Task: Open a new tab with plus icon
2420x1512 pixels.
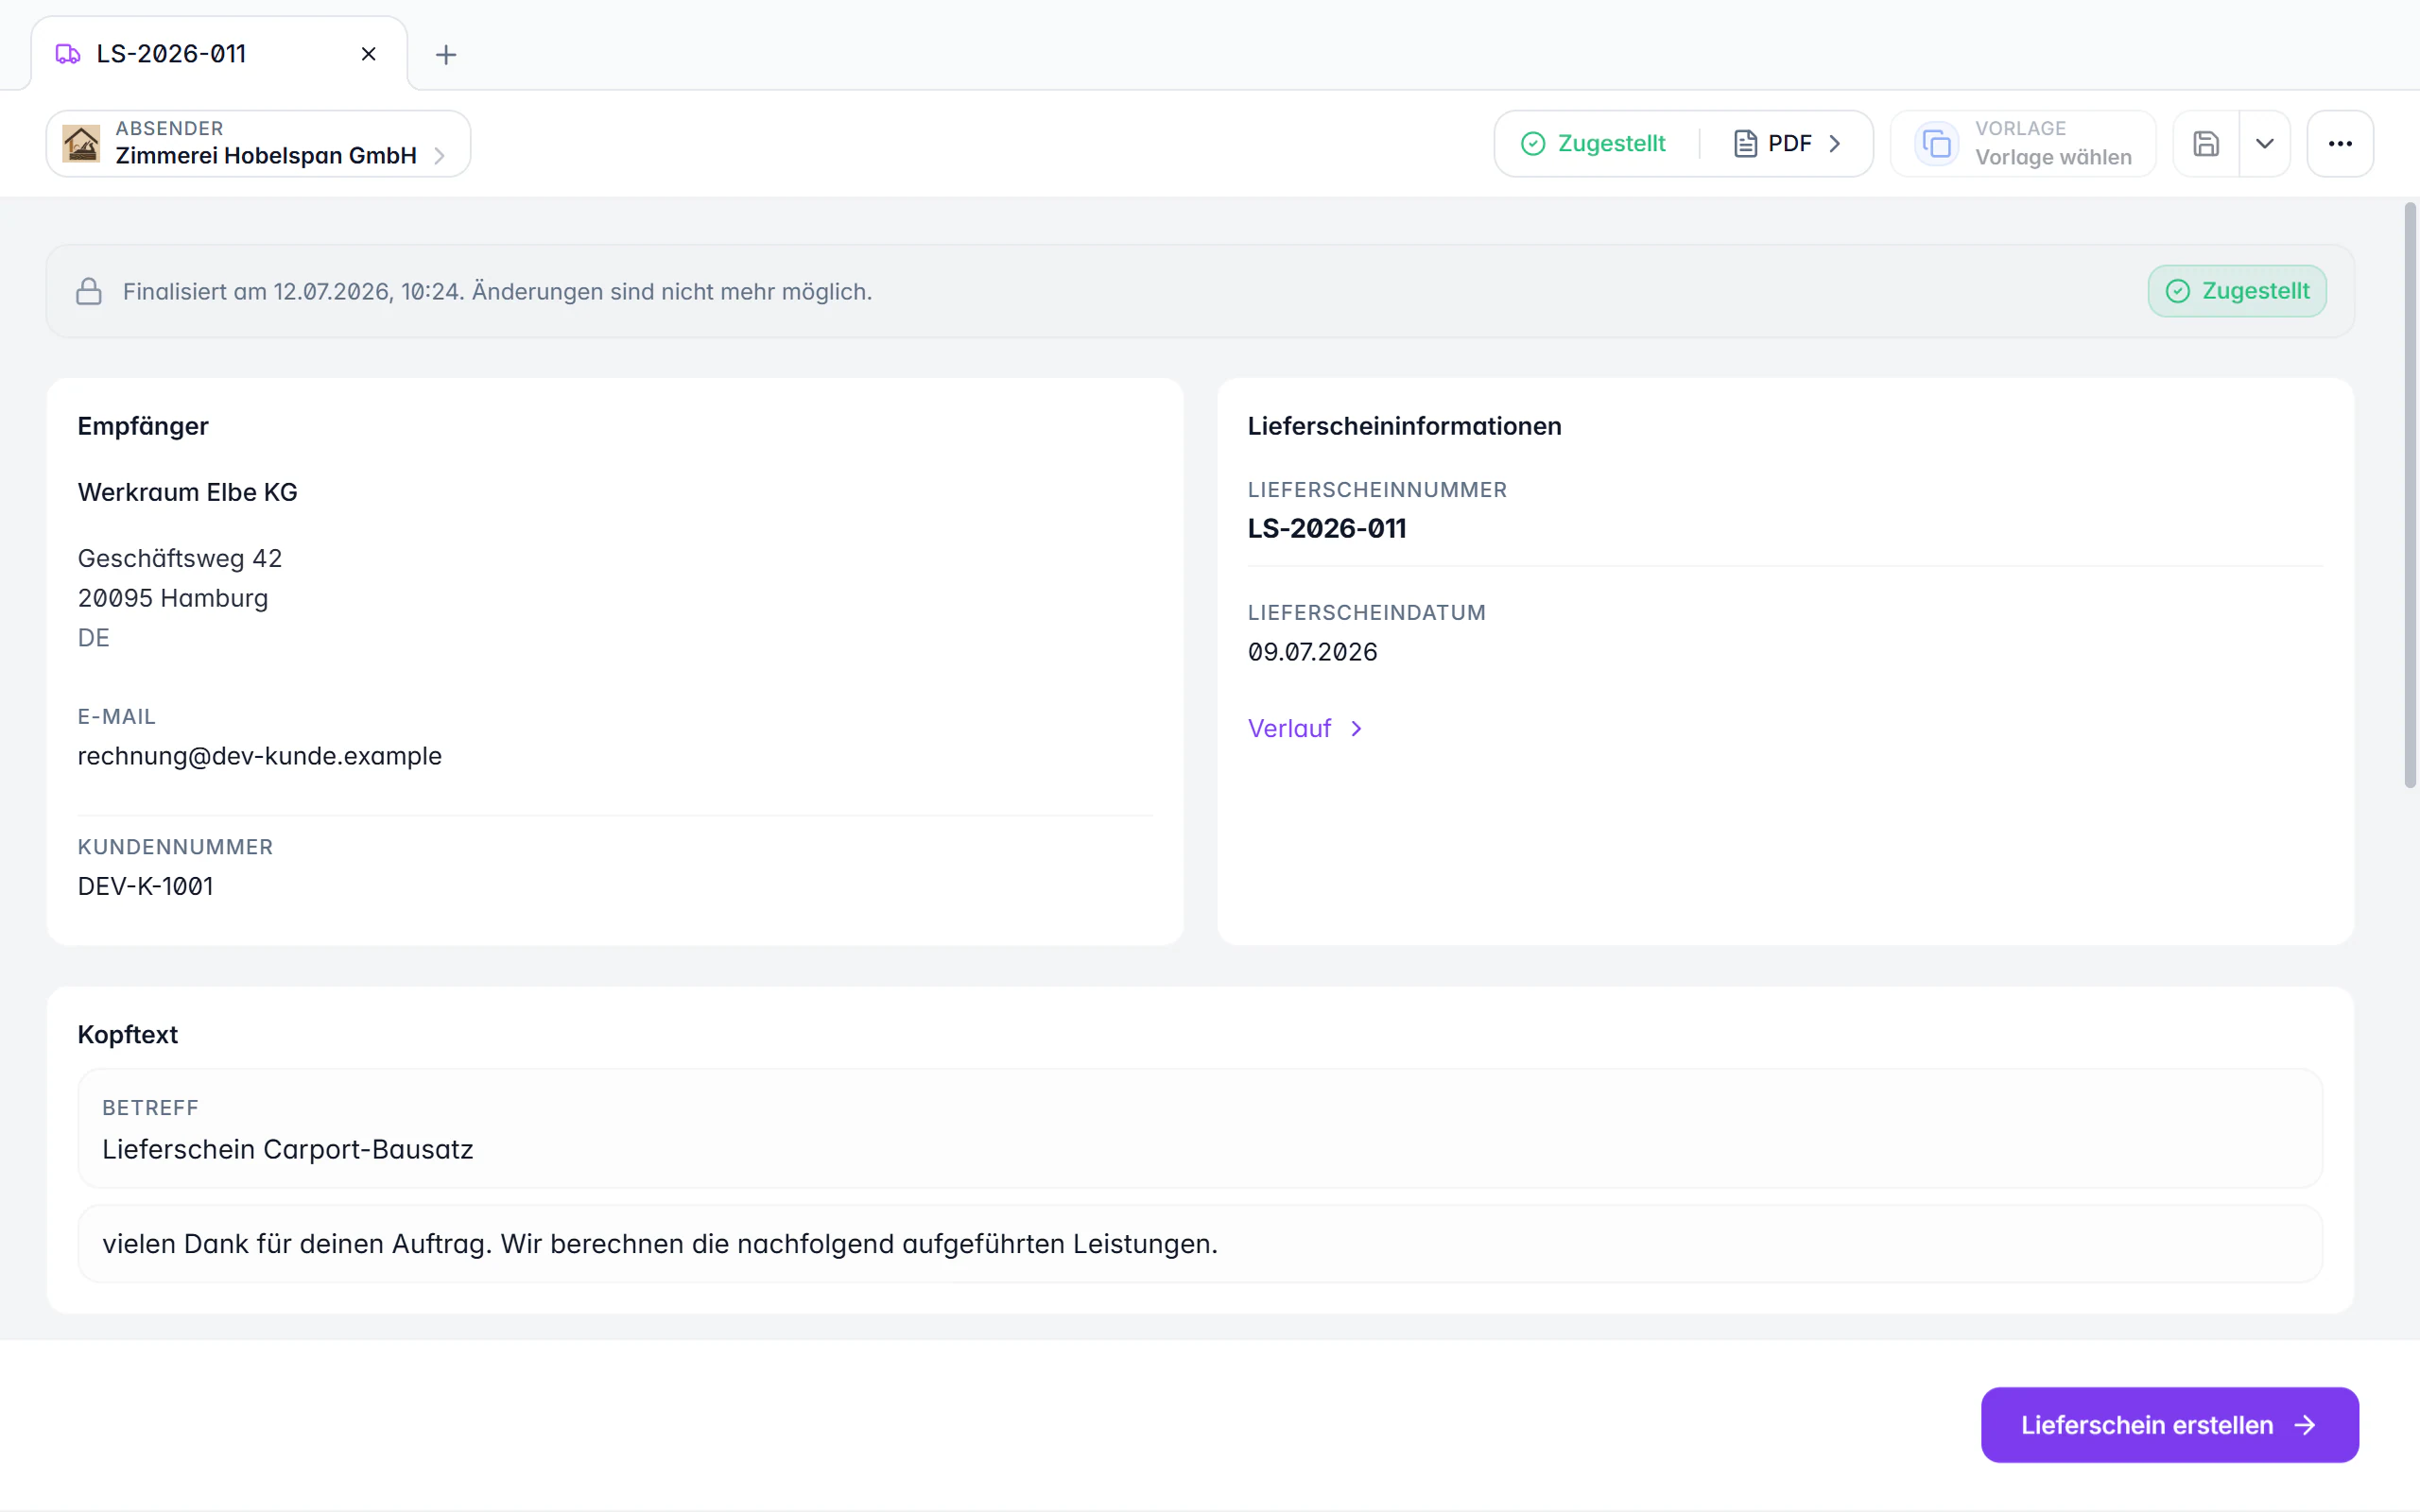Action: coord(446,54)
